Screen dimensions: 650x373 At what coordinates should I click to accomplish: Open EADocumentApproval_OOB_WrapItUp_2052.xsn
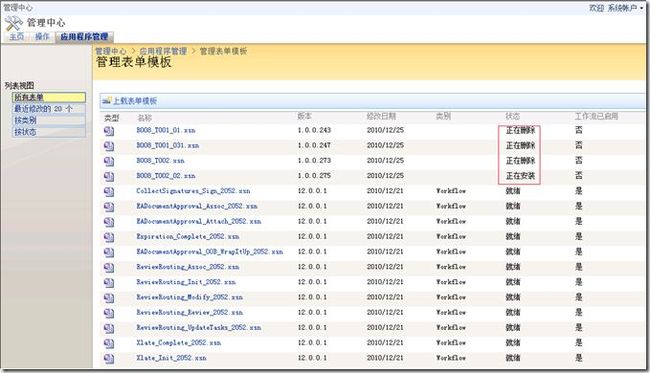[x=210, y=252]
